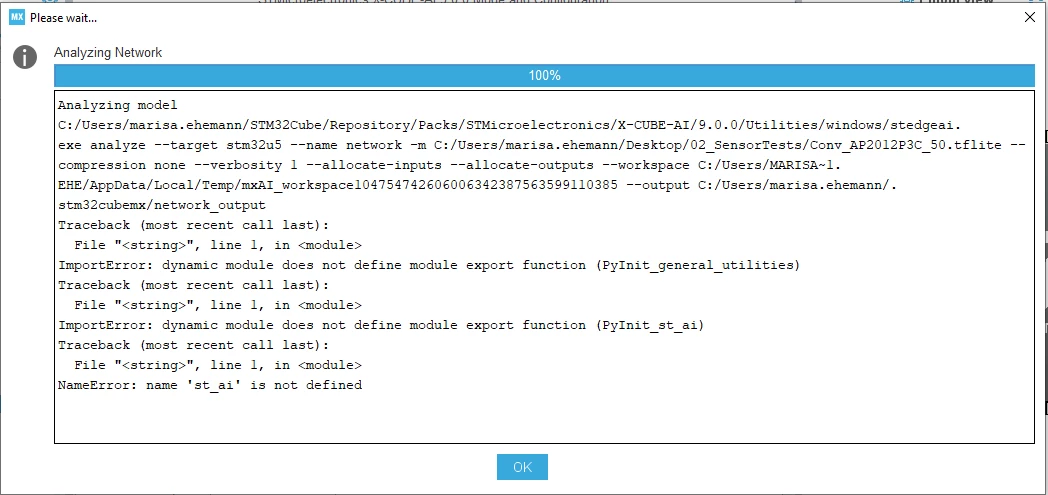
Task: Click the Traceback line above the PyInit_st_ai error
Action: [194, 285]
